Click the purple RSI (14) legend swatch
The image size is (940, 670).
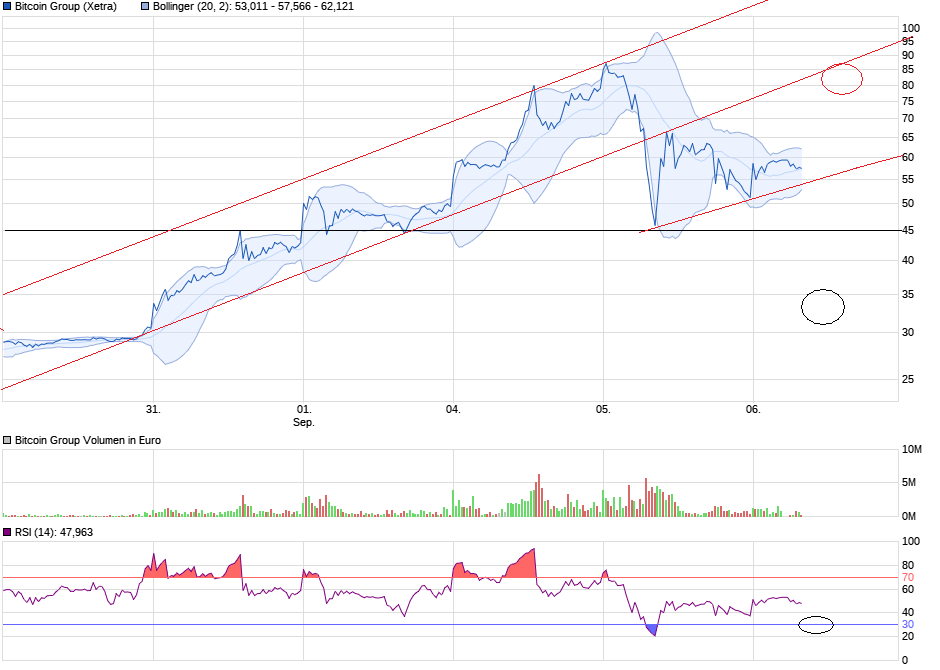pos(7,532)
